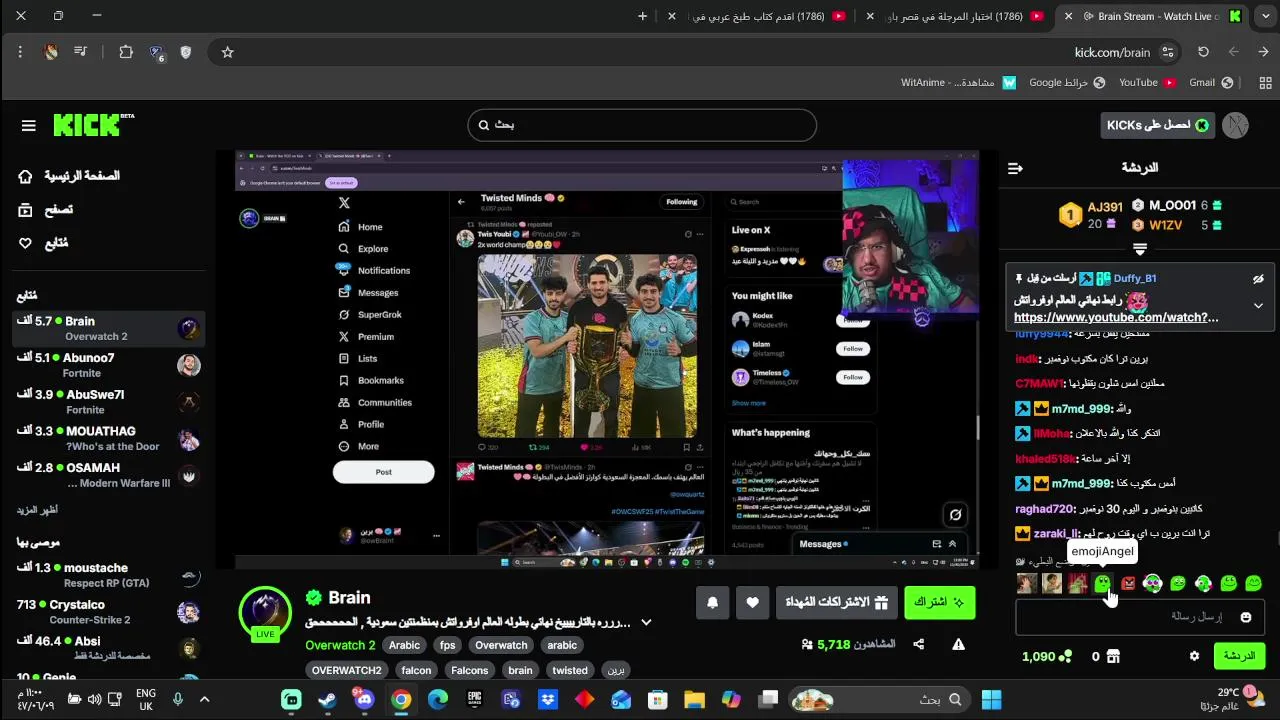Screen dimensions: 1280x720
Task: Open the Following (متابع) heart sidebar item
Action: click(43, 243)
